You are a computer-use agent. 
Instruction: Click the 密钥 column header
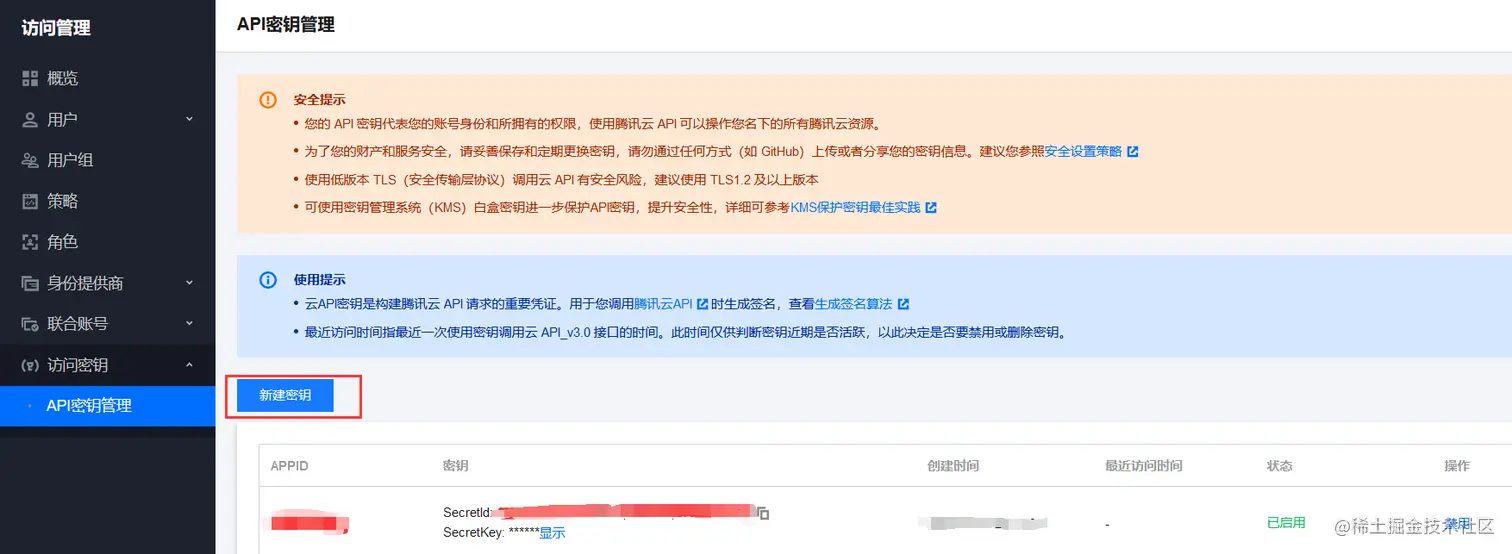456,466
